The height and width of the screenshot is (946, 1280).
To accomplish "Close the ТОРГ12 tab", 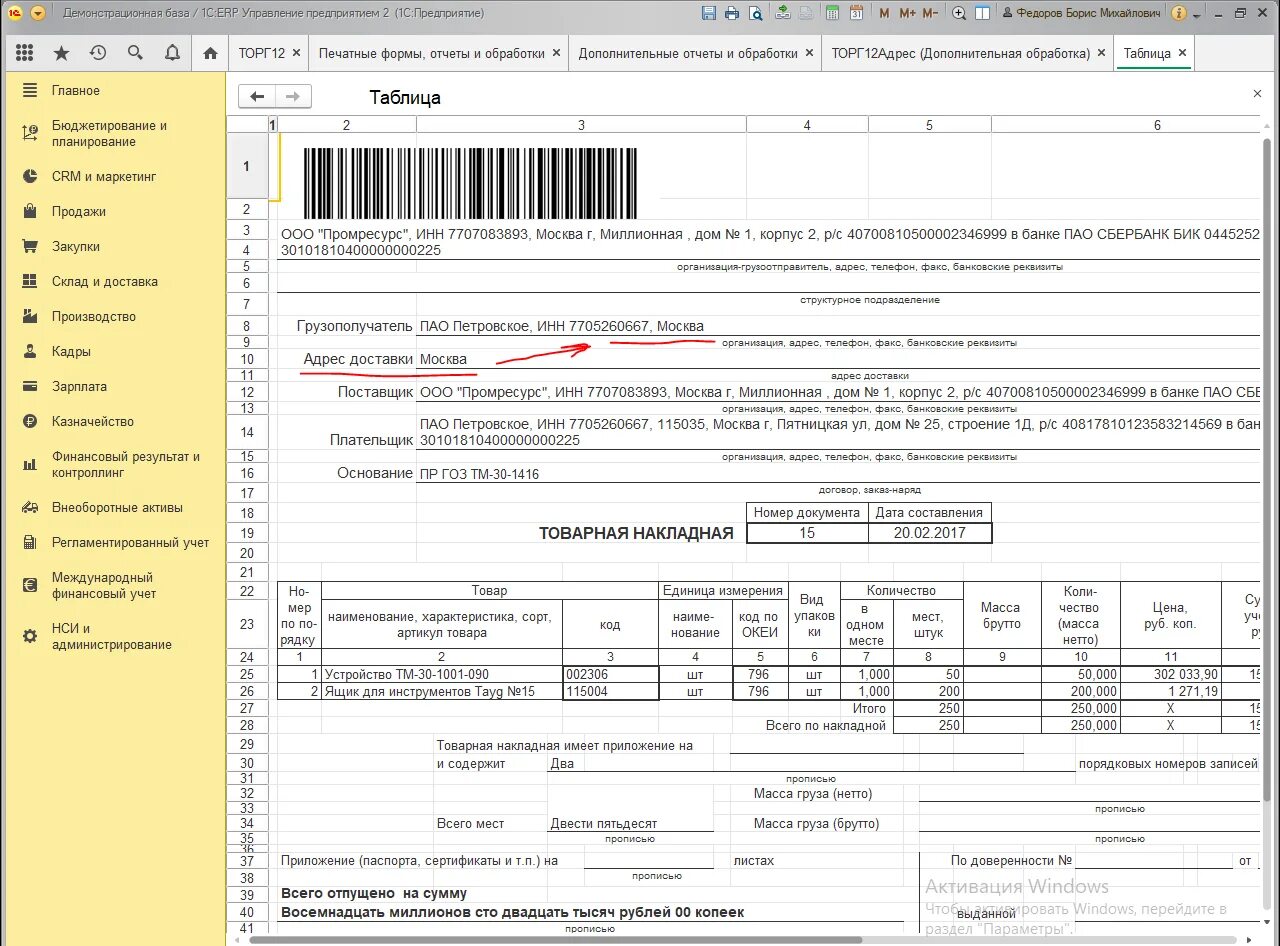I will coord(297,53).
